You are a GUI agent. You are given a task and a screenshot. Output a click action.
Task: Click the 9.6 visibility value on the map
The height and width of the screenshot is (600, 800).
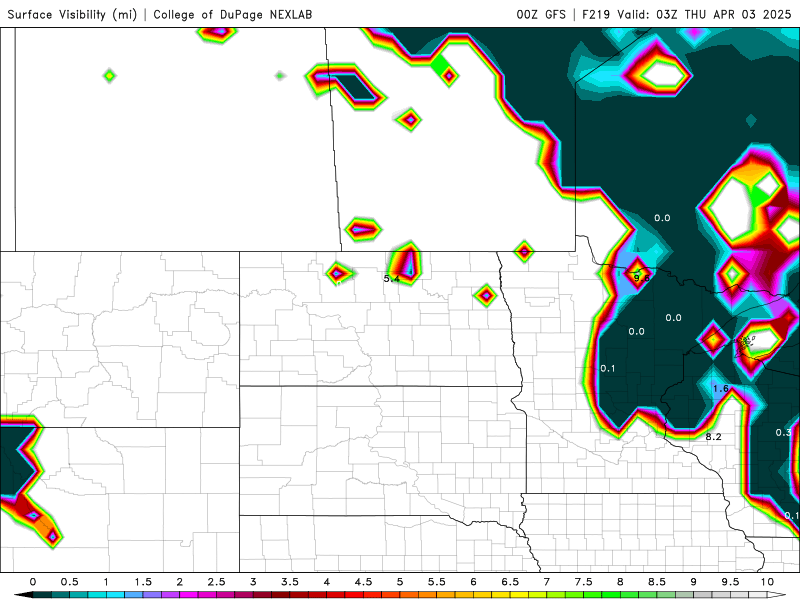click(x=641, y=278)
